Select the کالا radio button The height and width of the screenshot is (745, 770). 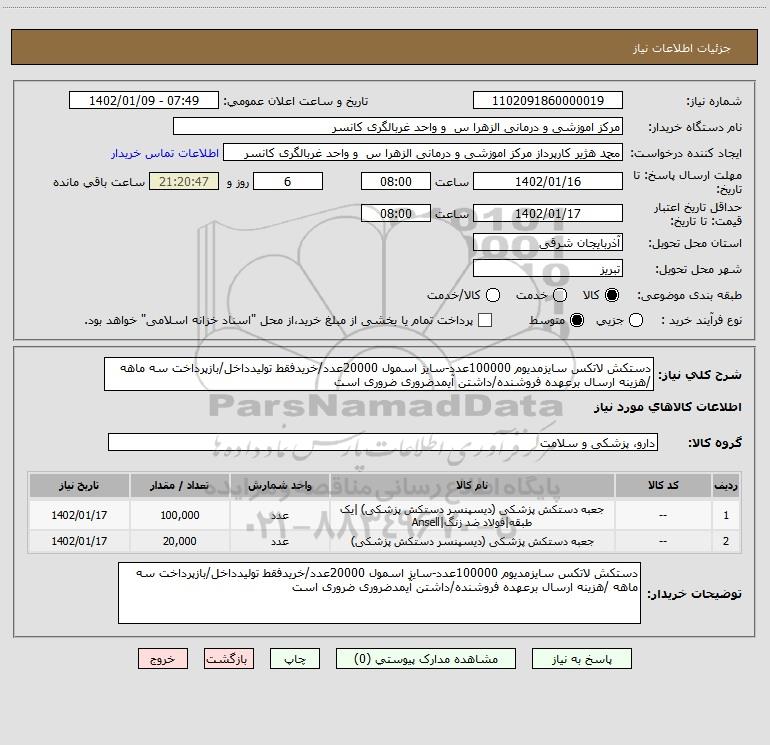tap(612, 295)
